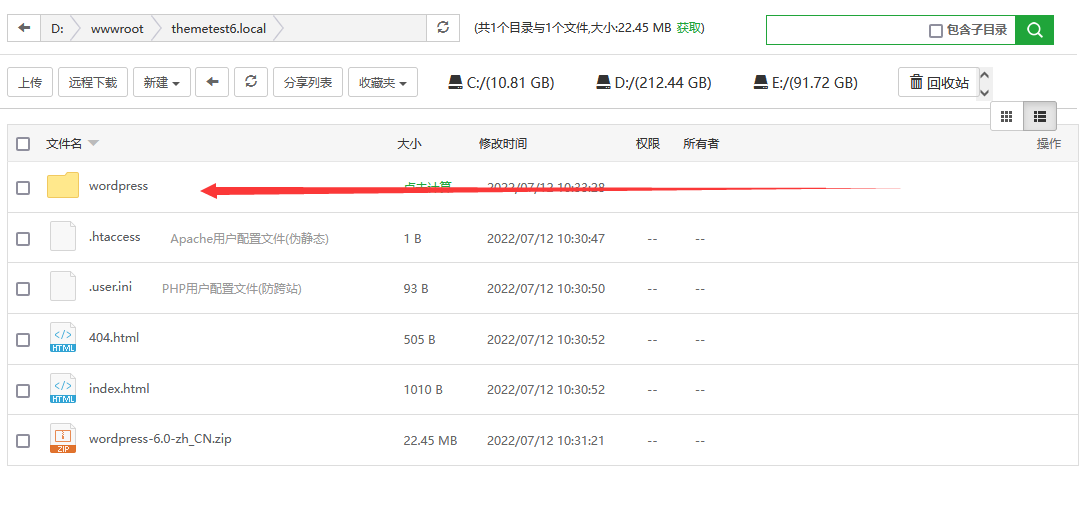
Task: Click the 获取 link to get size
Action: pos(689,29)
